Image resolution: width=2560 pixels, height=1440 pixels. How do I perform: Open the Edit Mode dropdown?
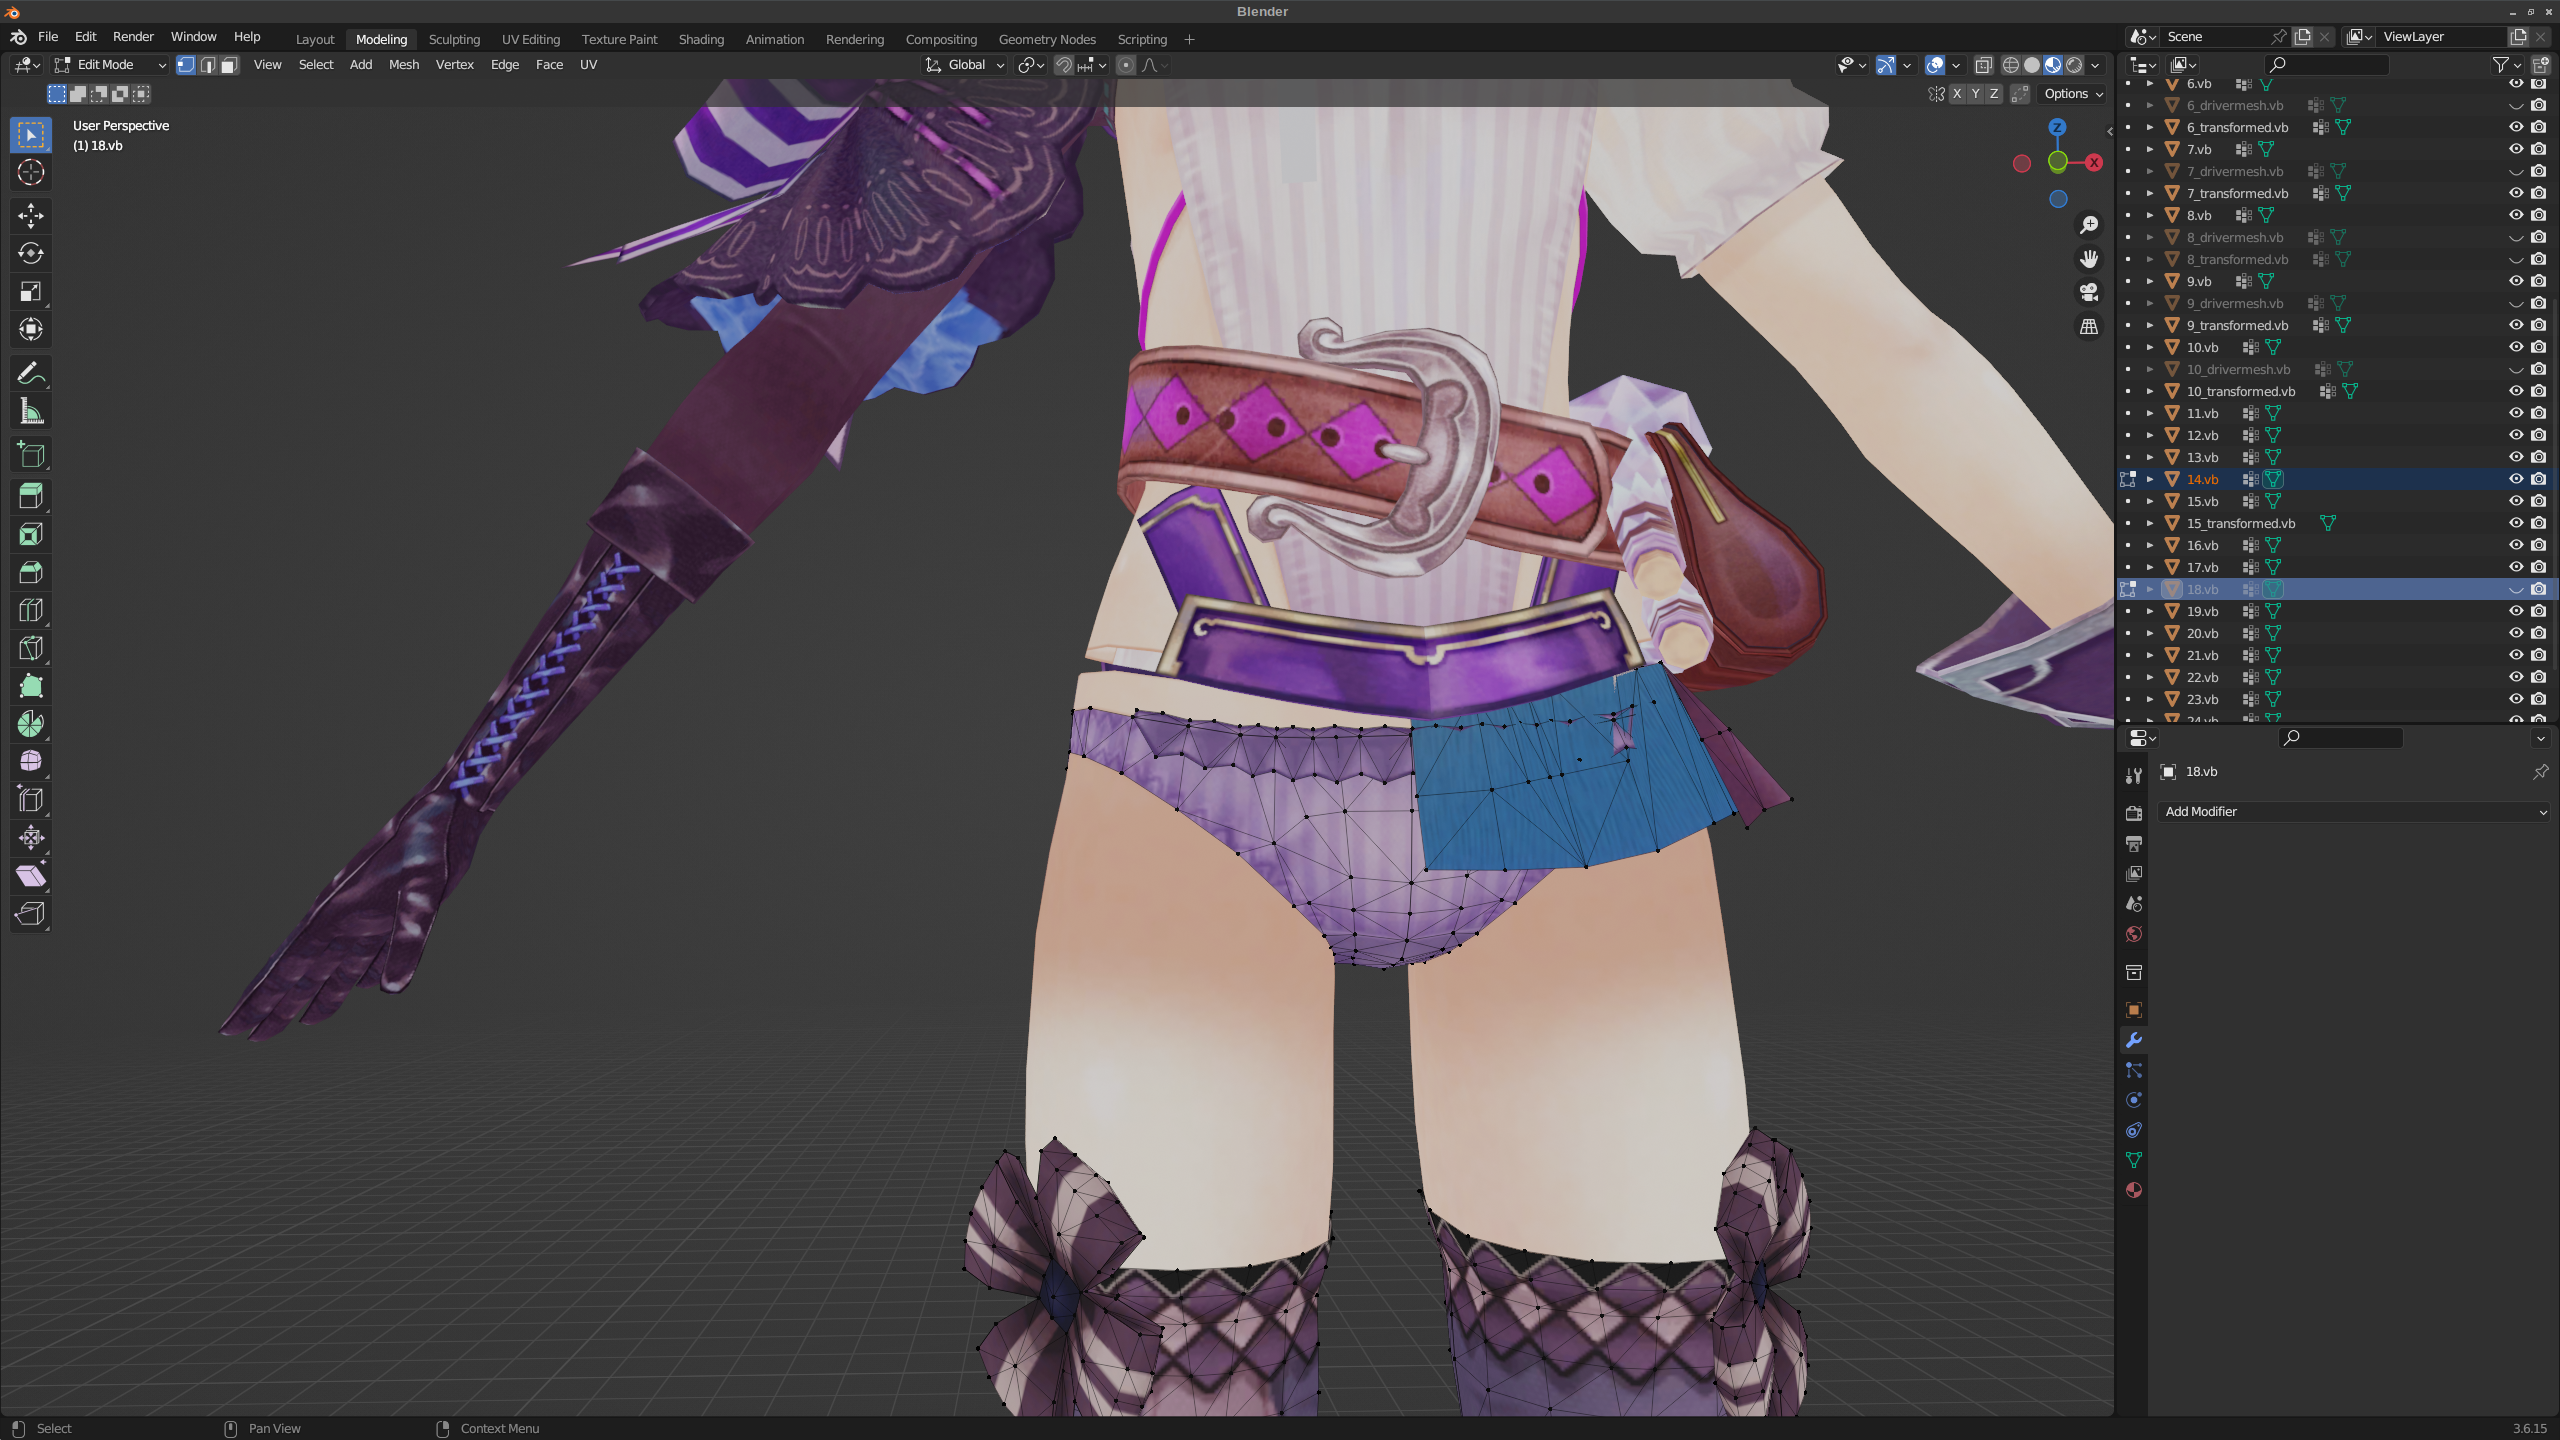[110, 65]
